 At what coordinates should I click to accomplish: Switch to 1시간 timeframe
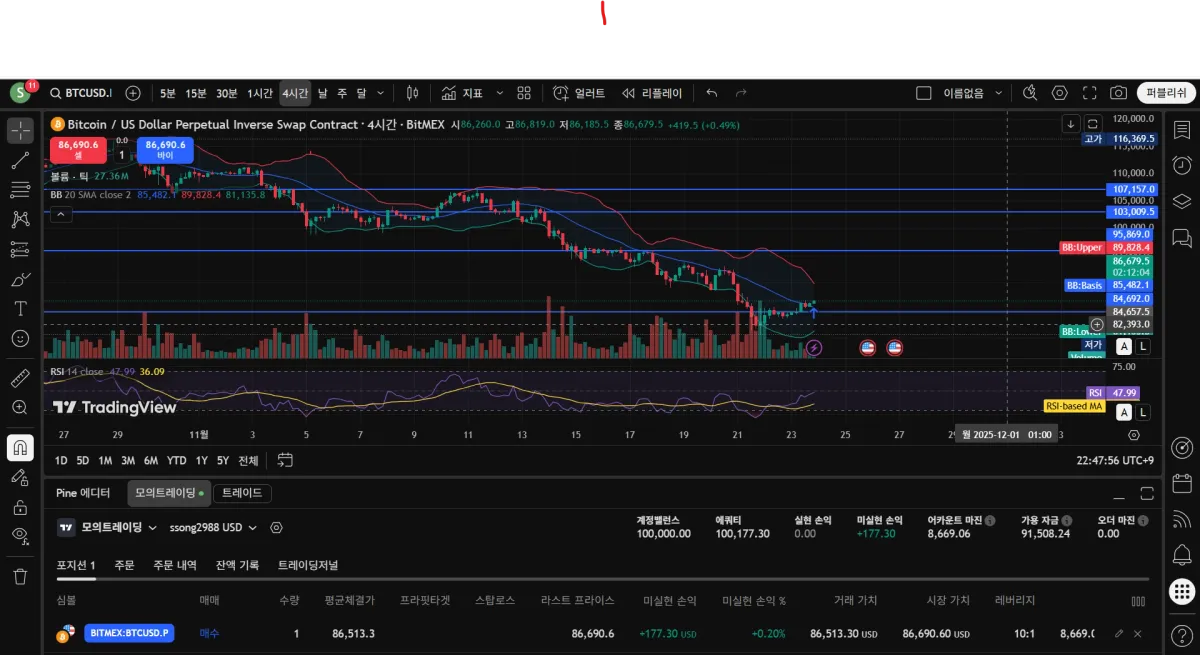click(260, 93)
